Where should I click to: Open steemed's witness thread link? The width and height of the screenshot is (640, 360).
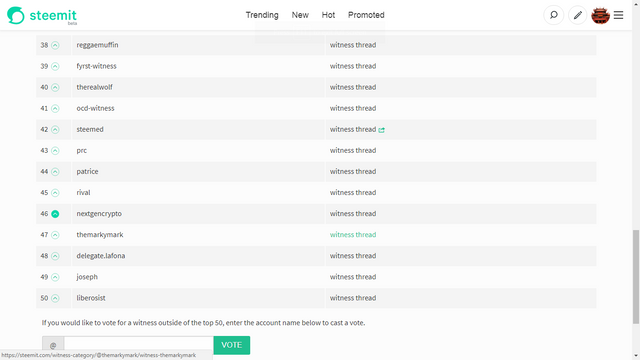pos(353,129)
